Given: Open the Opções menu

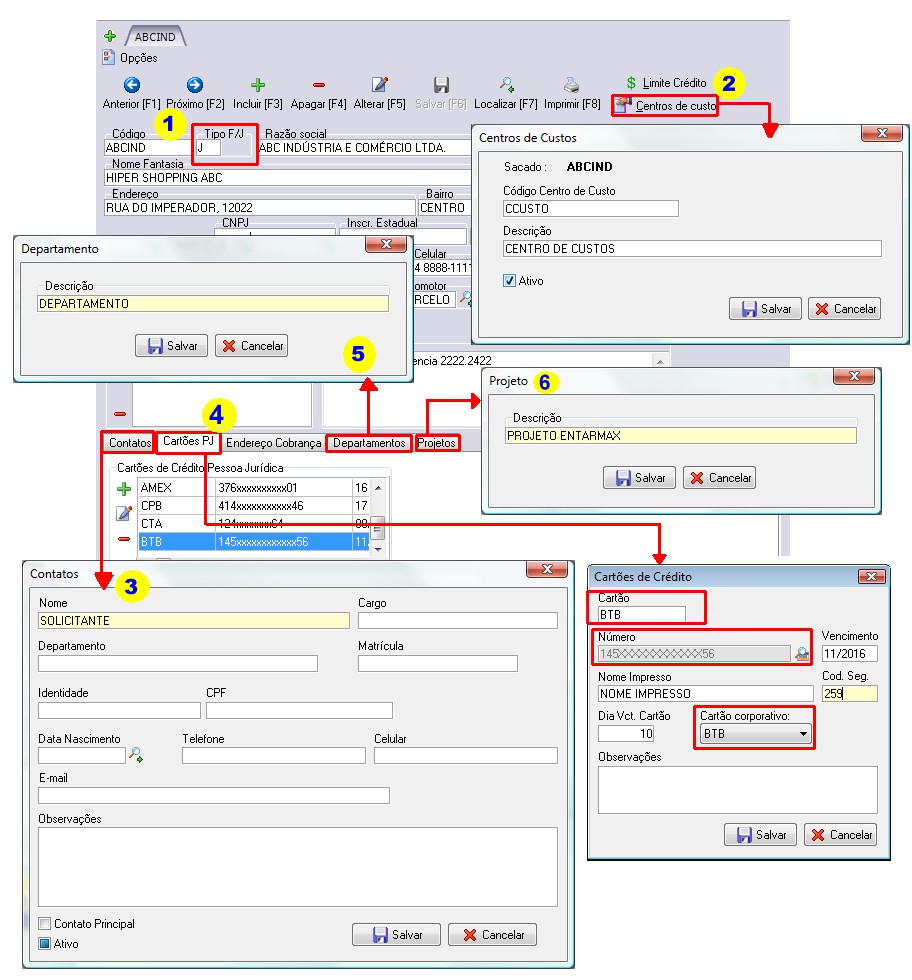Looking at the screenshot, I should point(130,58).
